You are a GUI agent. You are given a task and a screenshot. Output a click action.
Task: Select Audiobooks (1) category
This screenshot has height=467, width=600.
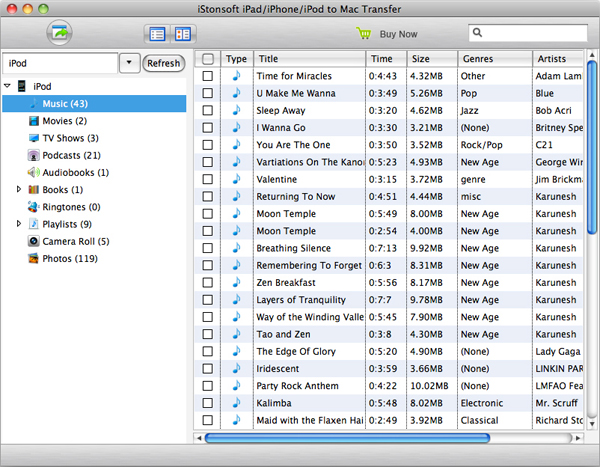coord(76,173)
